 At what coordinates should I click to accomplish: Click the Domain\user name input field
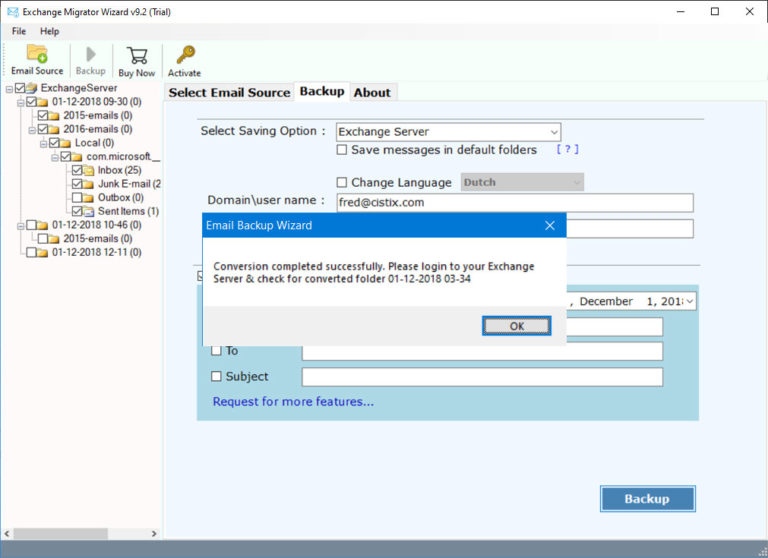515,203
